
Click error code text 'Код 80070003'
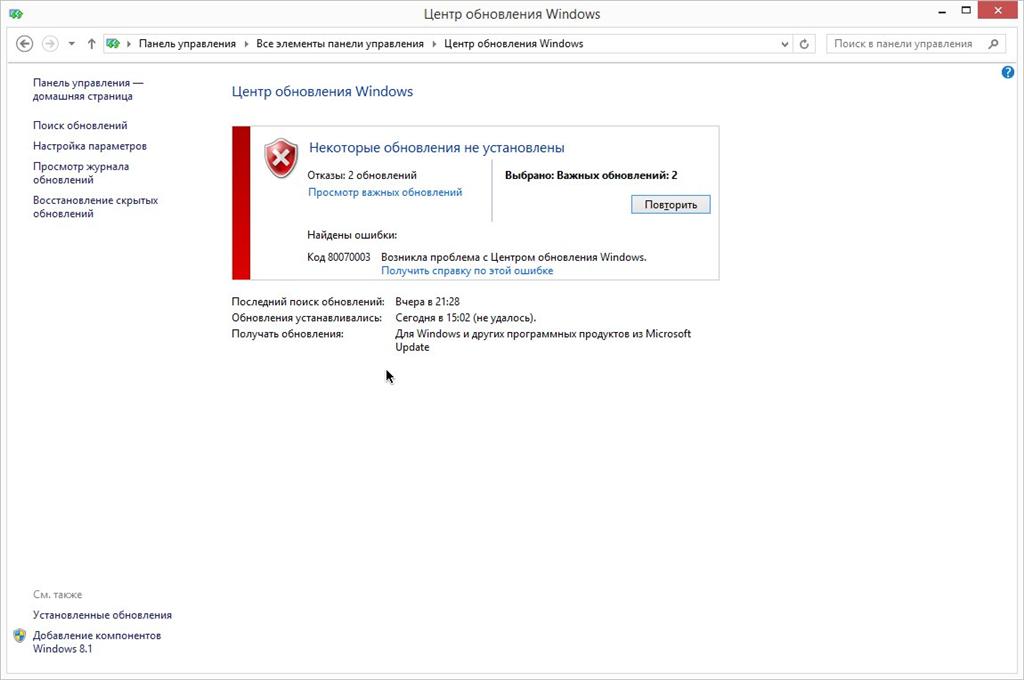pos(338,257)
